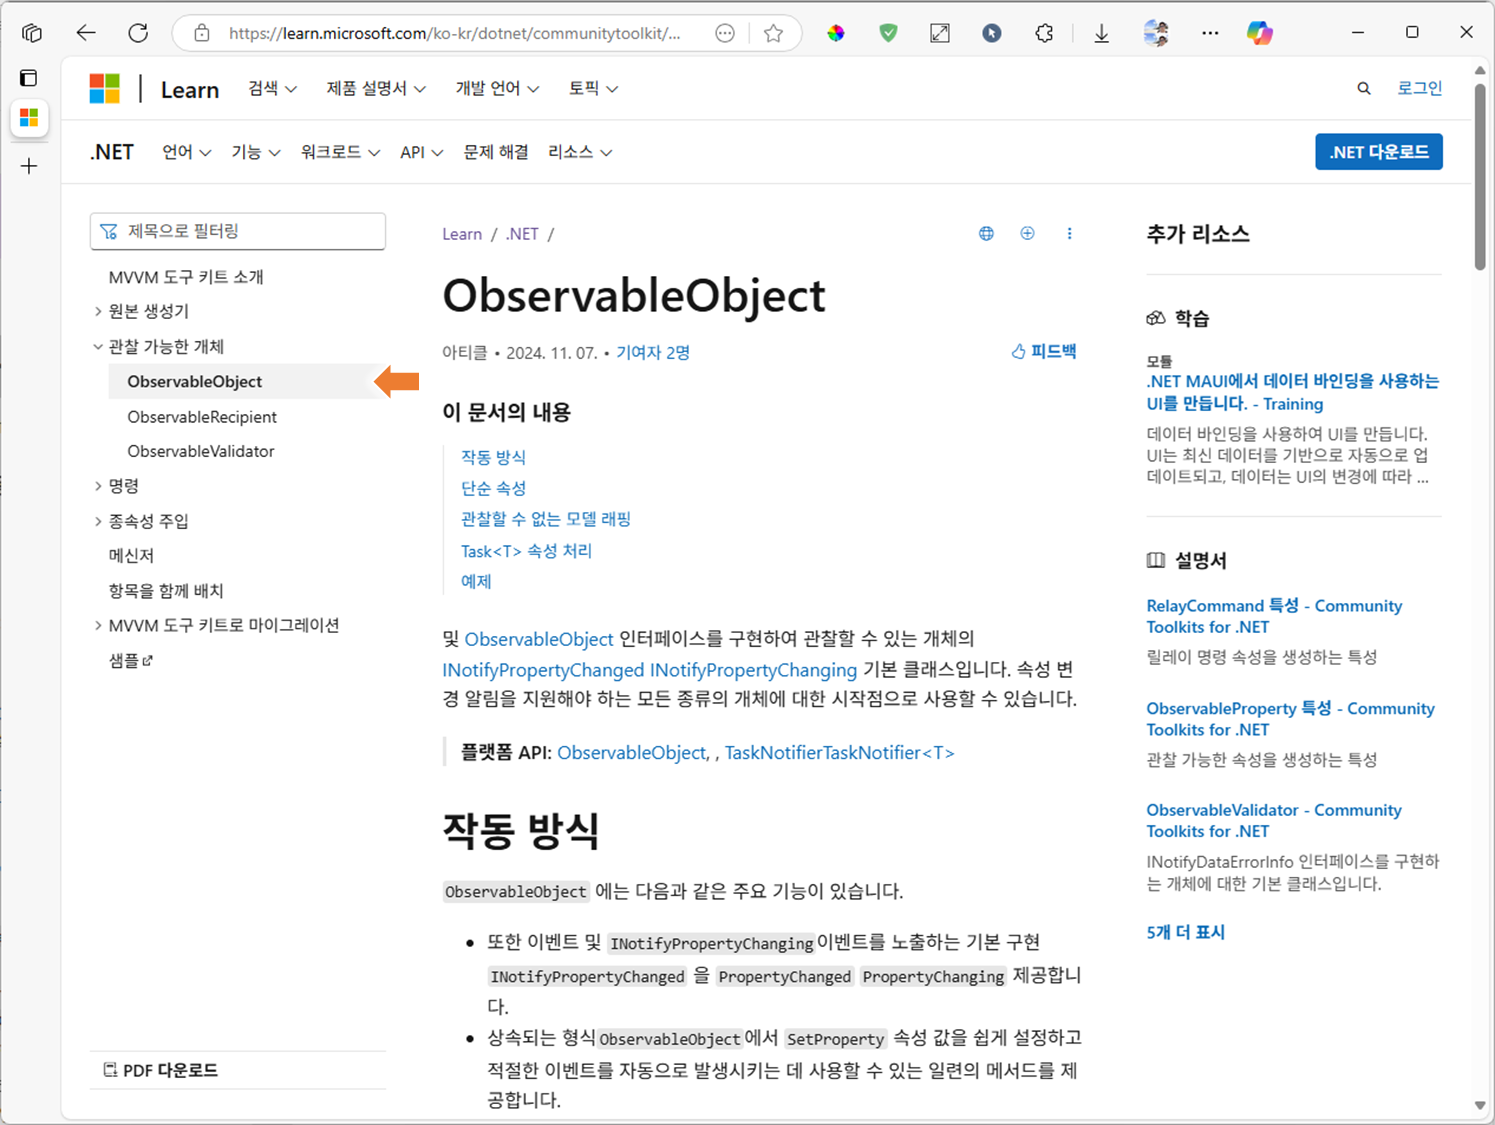Expand the 제품 설명서 dropdown
Screen dimensions: 1495x1125
pyautogui.click(x=376, y=88)
